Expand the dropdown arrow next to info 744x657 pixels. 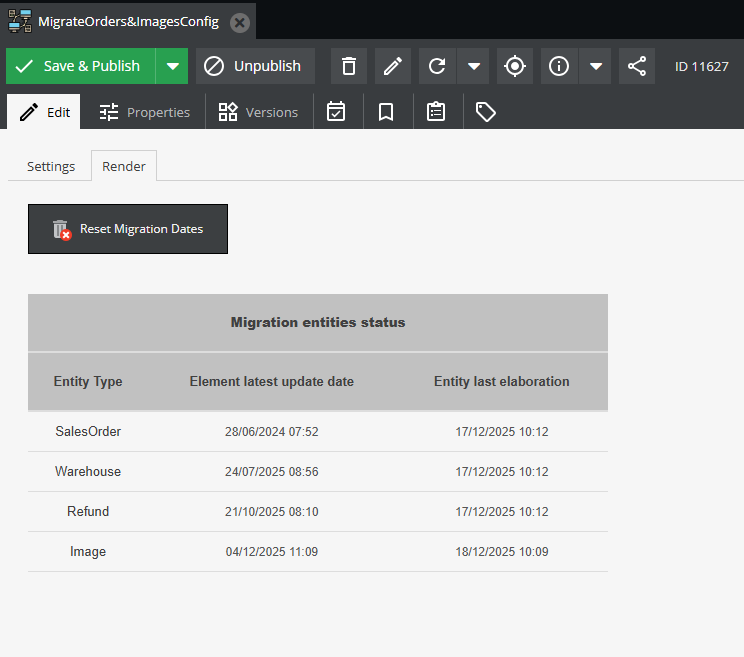click(x=596, y=66)
